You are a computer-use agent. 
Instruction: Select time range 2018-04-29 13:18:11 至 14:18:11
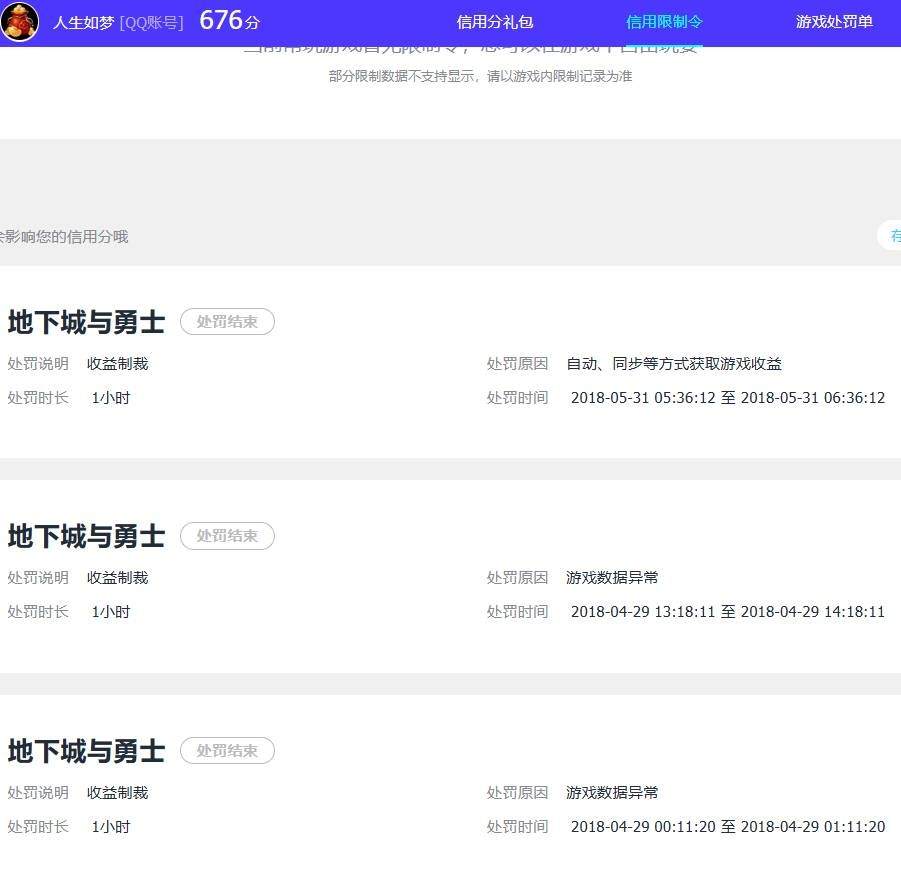(x=728, y=612)
